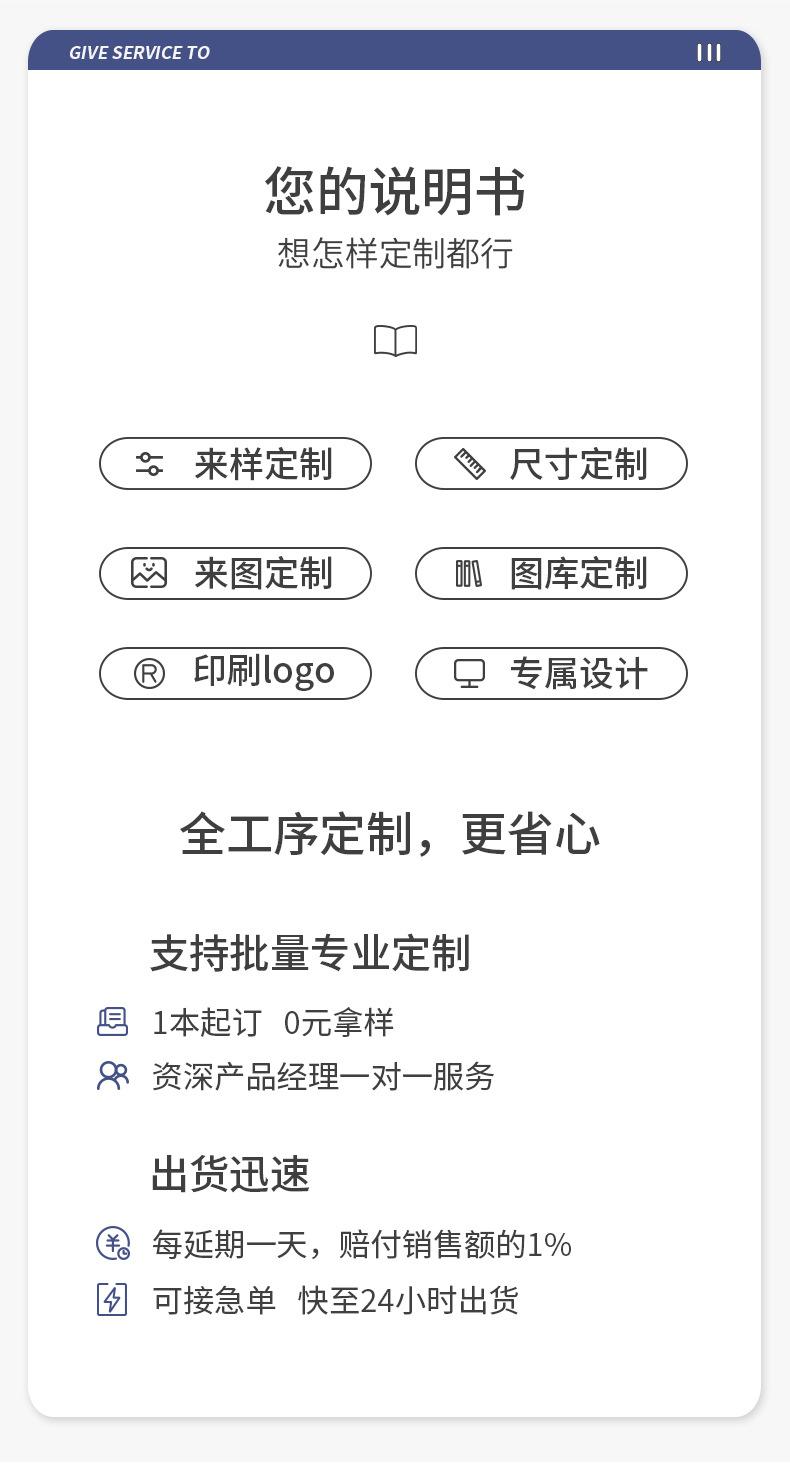Select the 尺寸定制 pill button
Image resolution: width=790 pixels, height=1479 pixels.
coord(551,464)
